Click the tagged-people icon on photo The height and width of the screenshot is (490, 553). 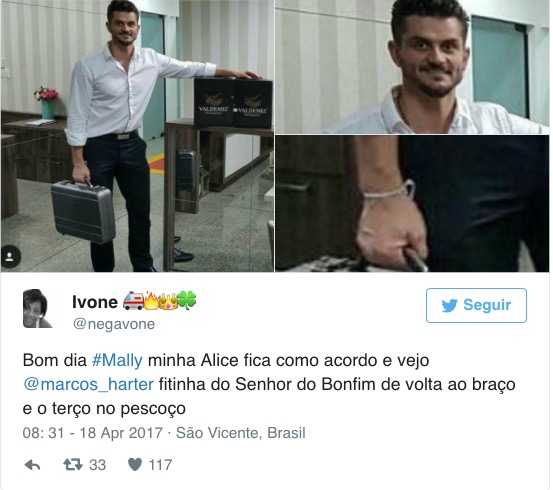(x=11, y=257)
